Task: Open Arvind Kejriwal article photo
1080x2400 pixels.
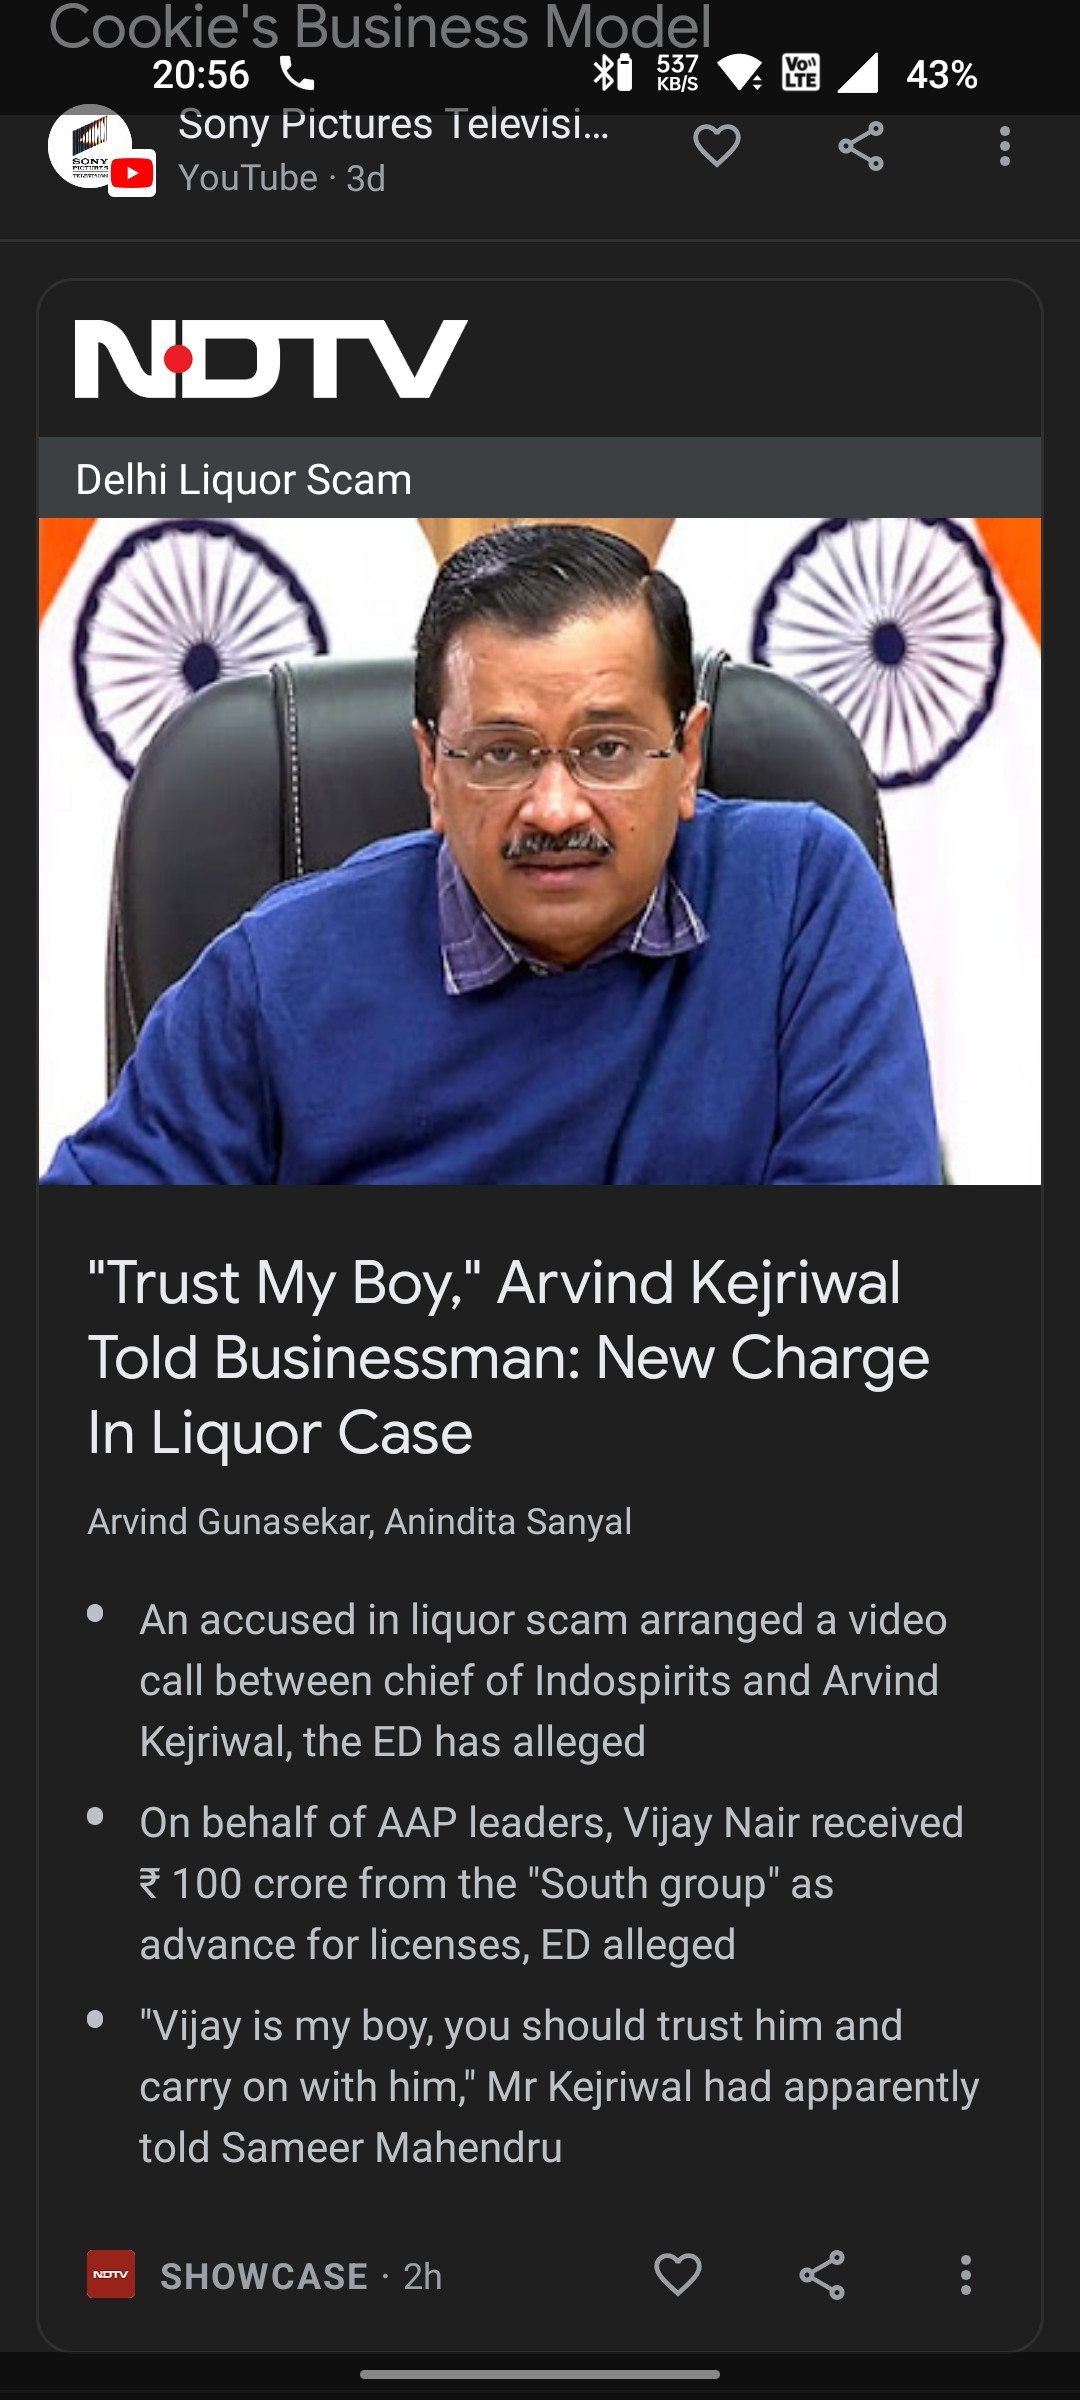Action: pos(540,851)
